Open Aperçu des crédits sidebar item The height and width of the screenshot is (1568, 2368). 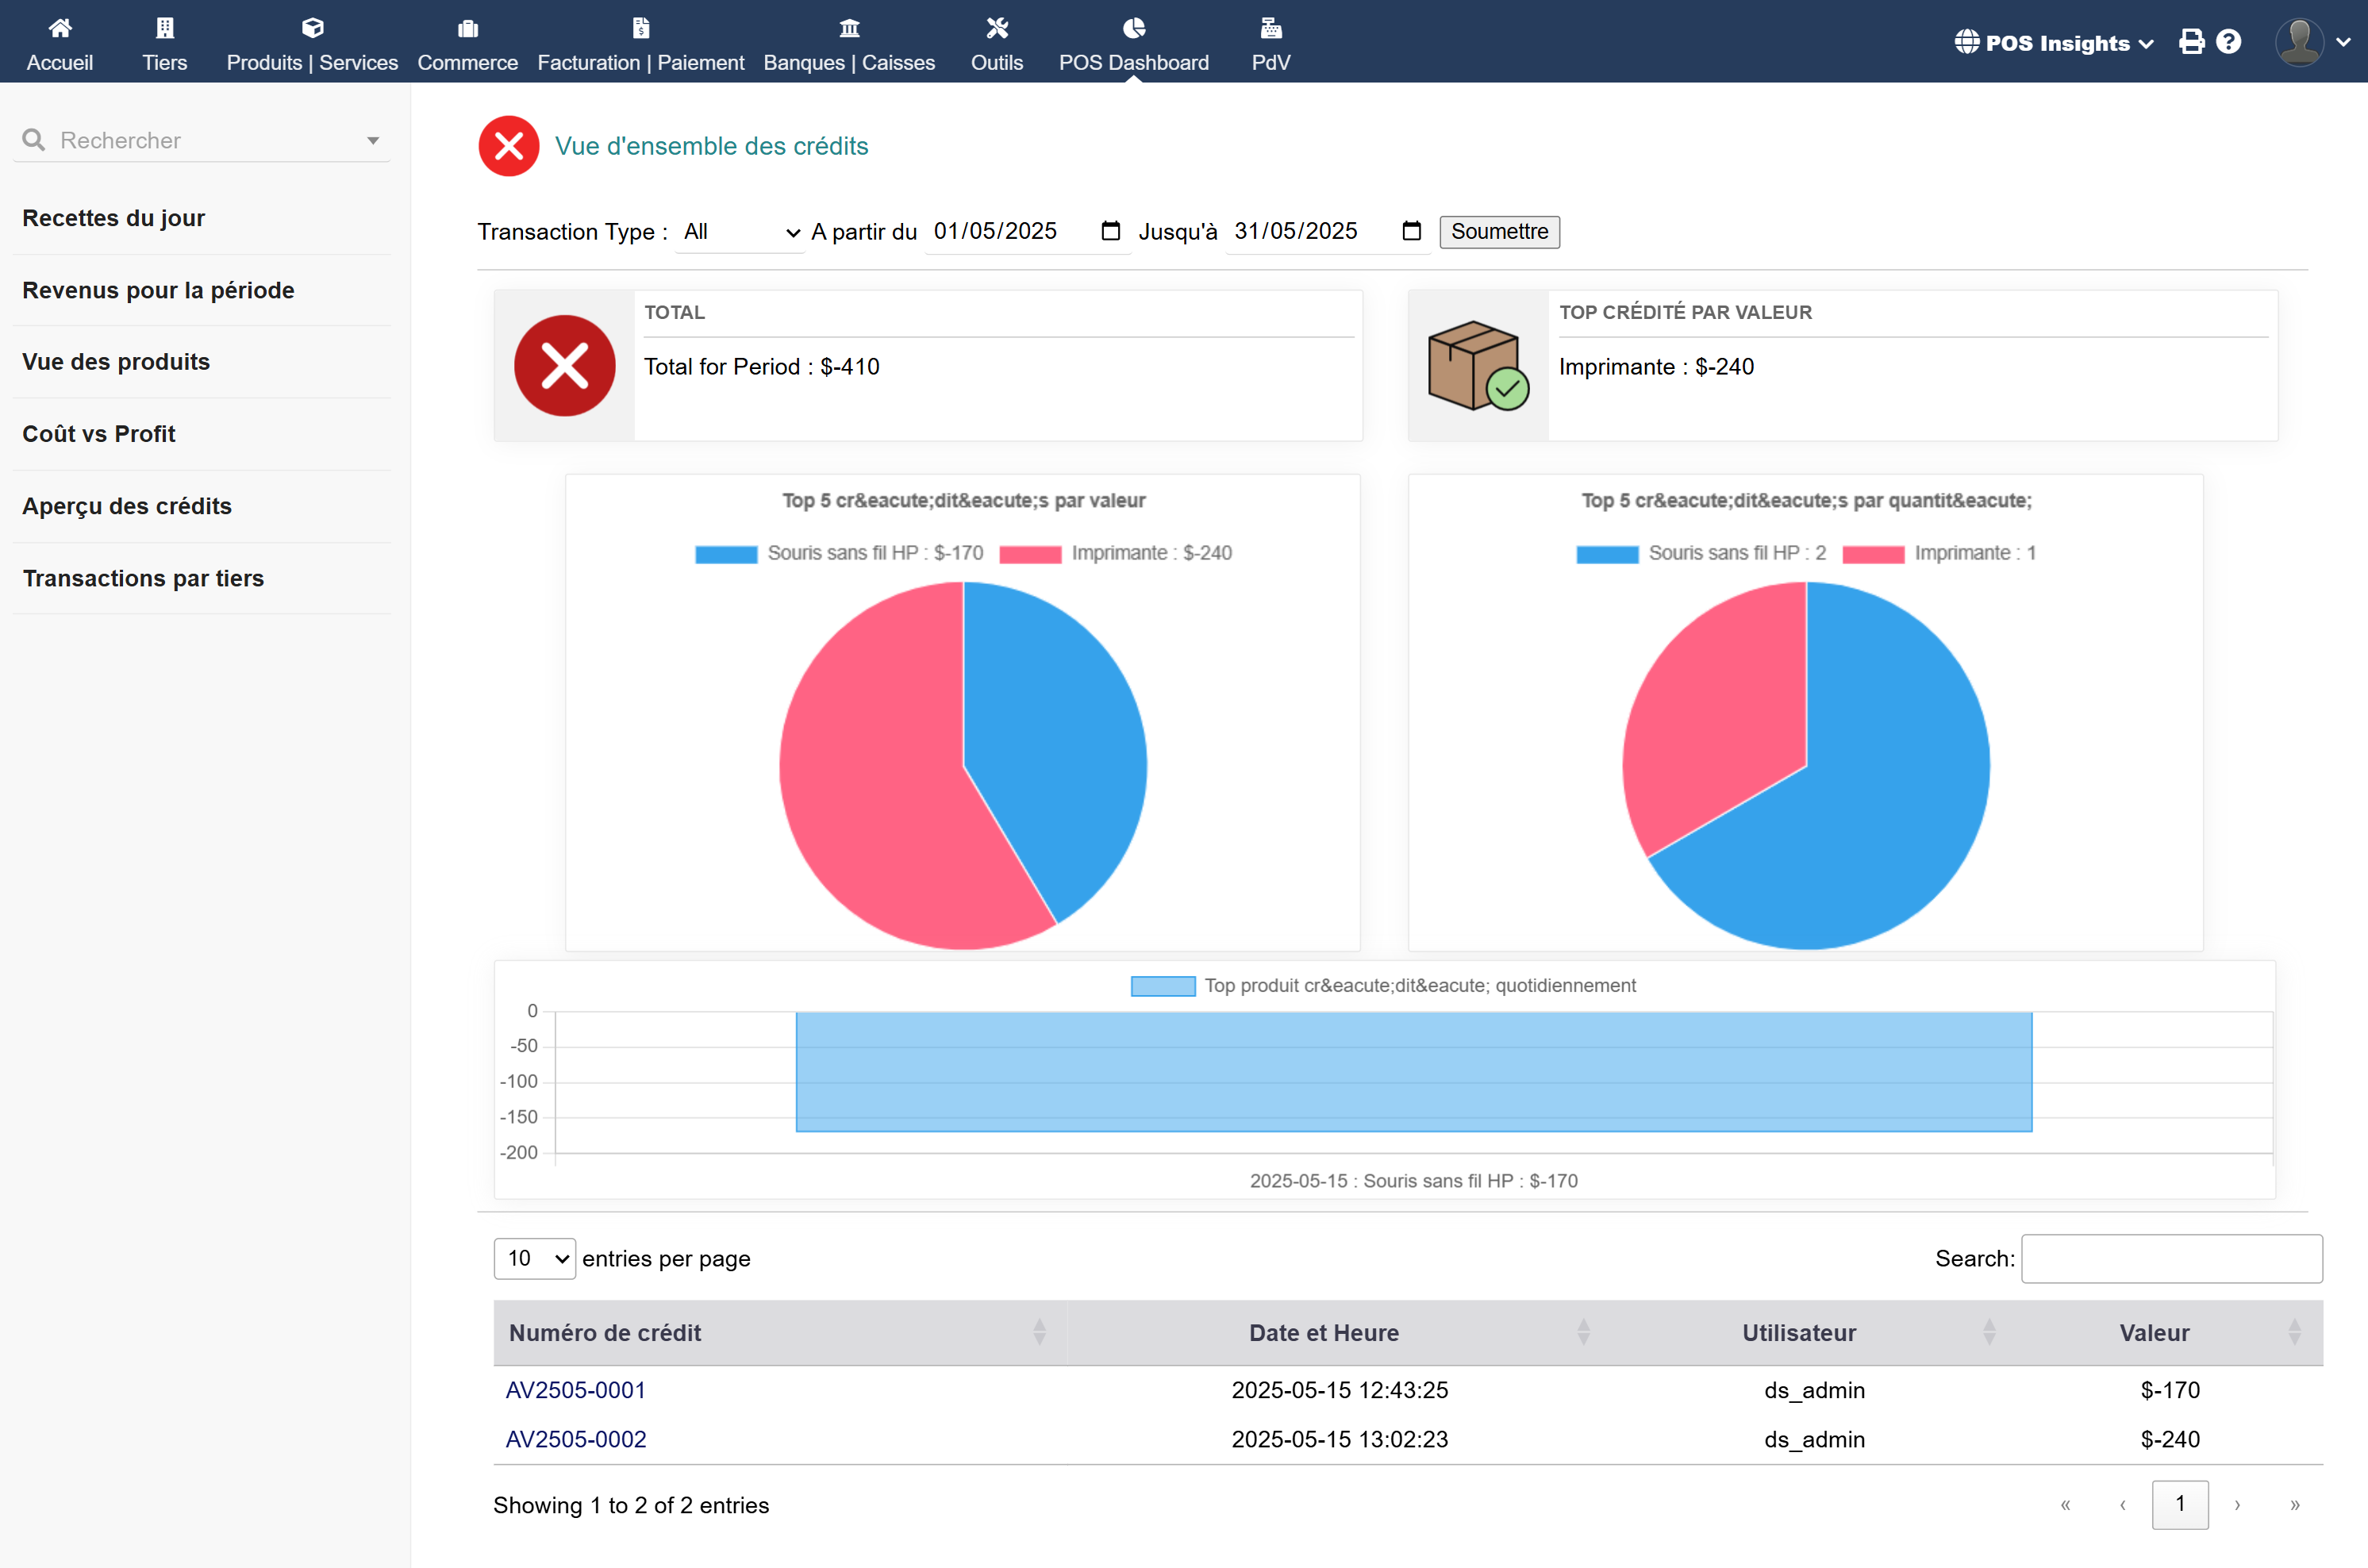127,506
